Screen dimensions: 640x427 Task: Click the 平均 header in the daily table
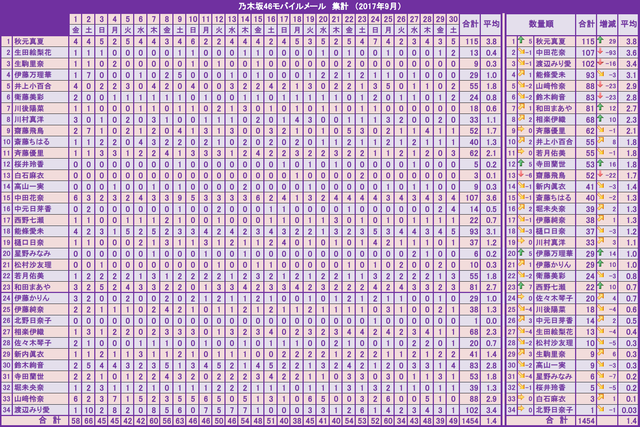[491, 24]
